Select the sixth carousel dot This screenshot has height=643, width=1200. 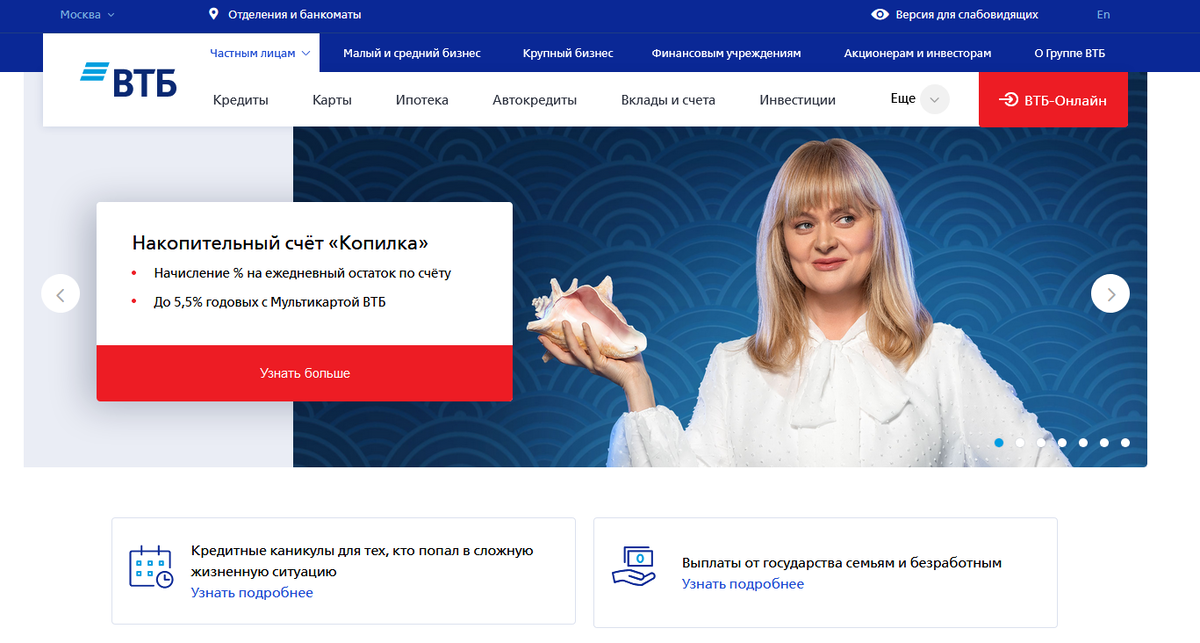click(1104, 442)
